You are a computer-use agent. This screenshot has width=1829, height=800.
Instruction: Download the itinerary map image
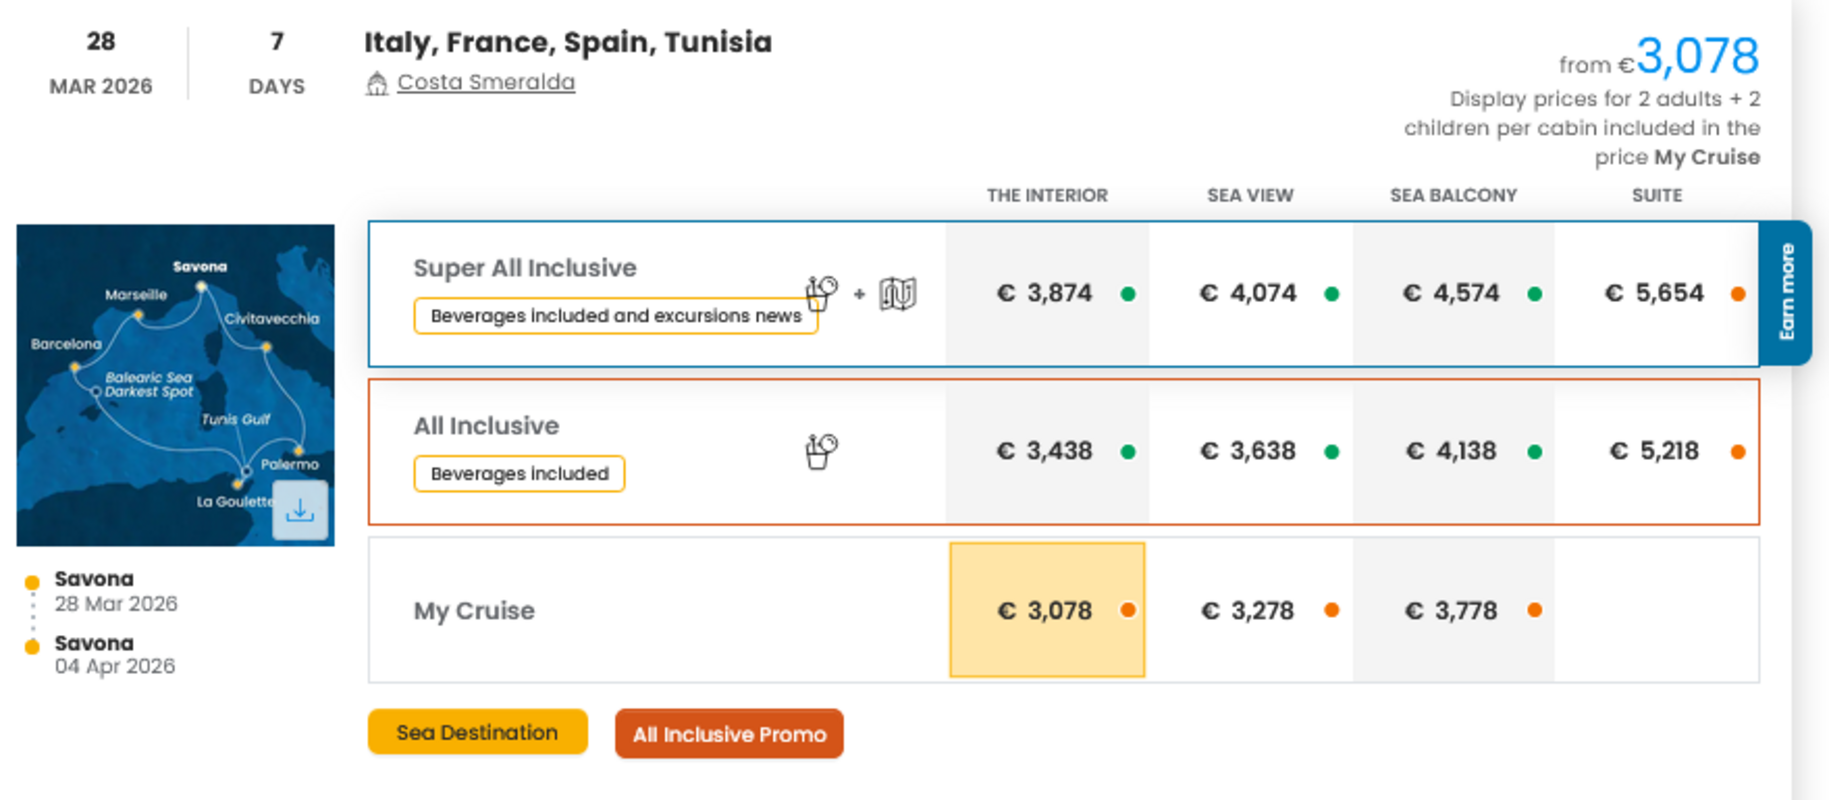point(300,511)
